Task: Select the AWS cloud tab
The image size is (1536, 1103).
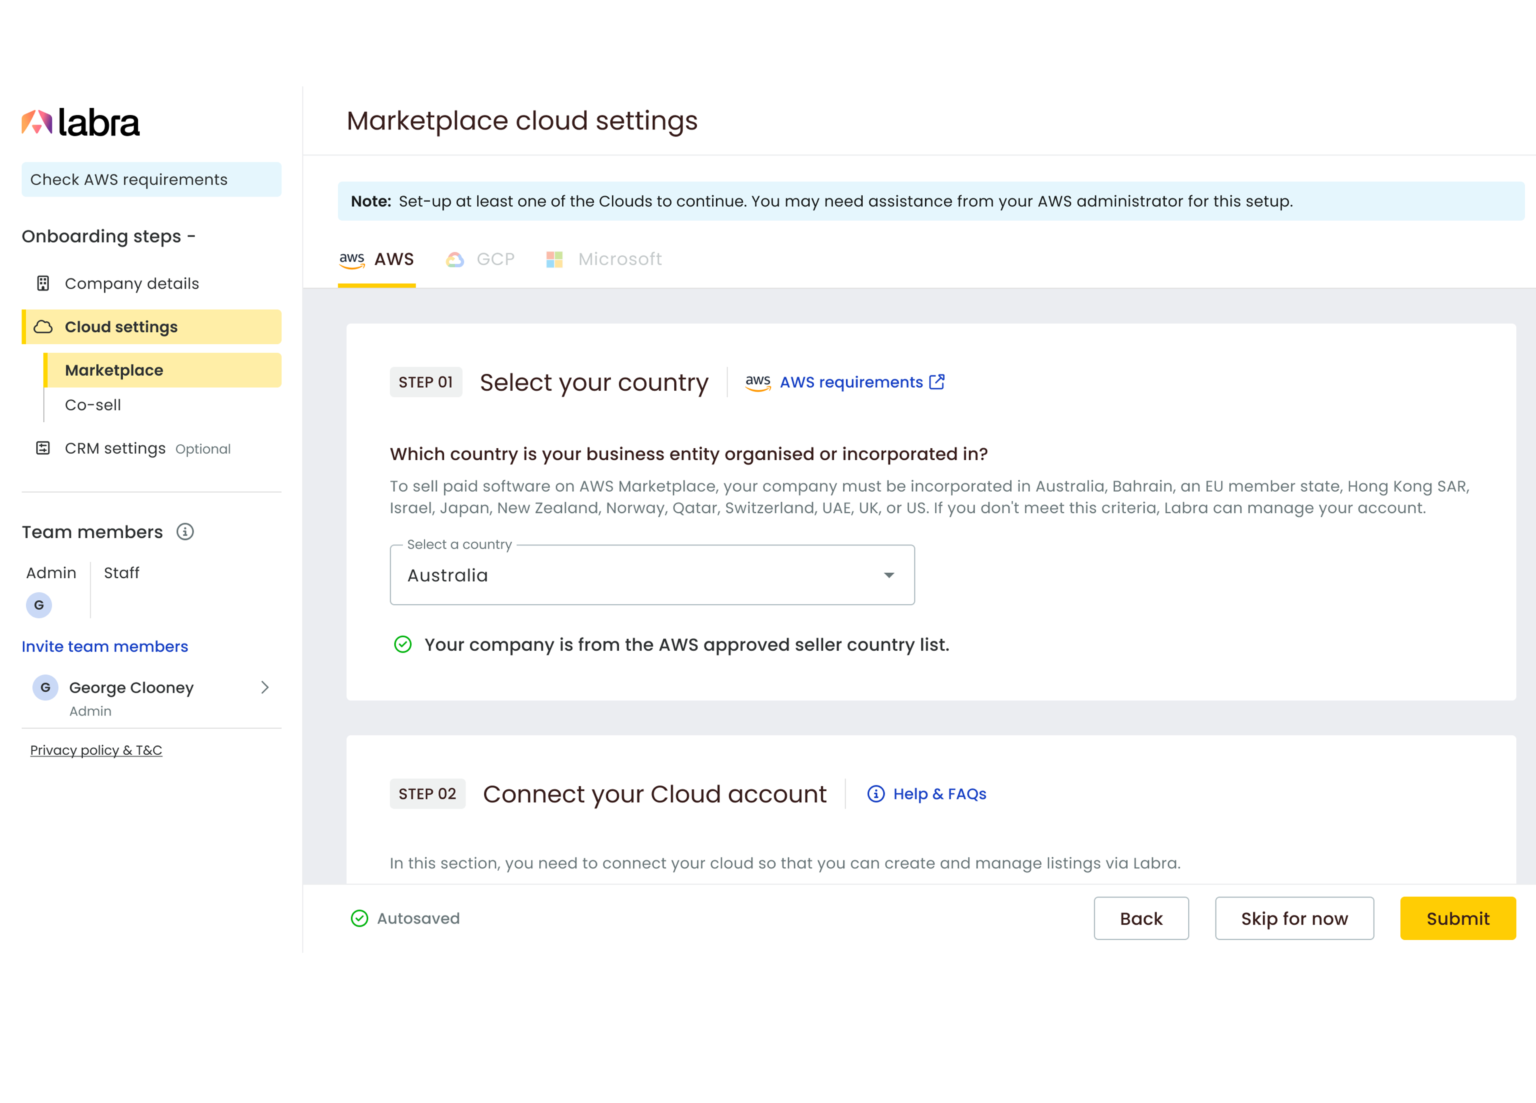Action: coord(377,260)
